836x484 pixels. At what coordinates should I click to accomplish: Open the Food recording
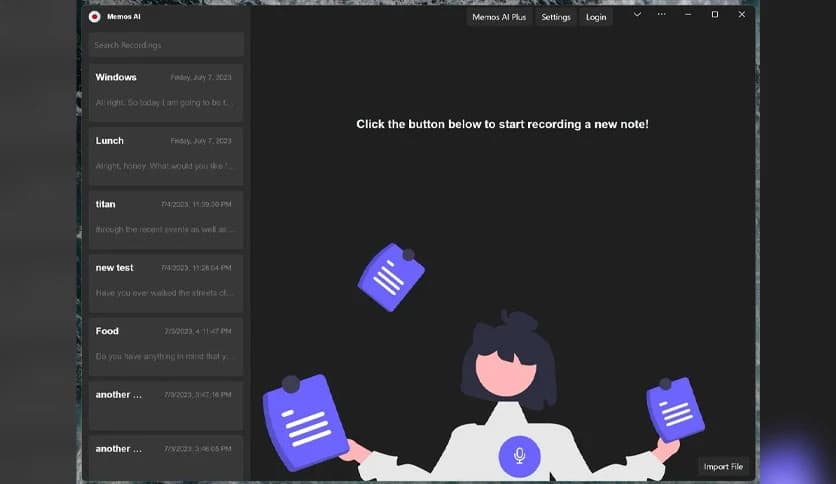tap(166, 346)
